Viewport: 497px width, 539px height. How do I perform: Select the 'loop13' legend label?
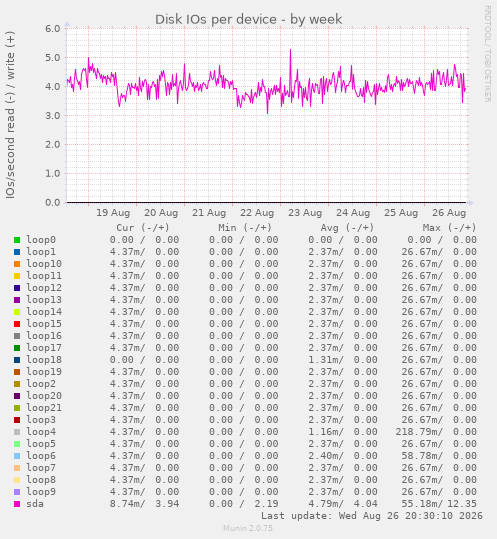[x=44, y=300]
